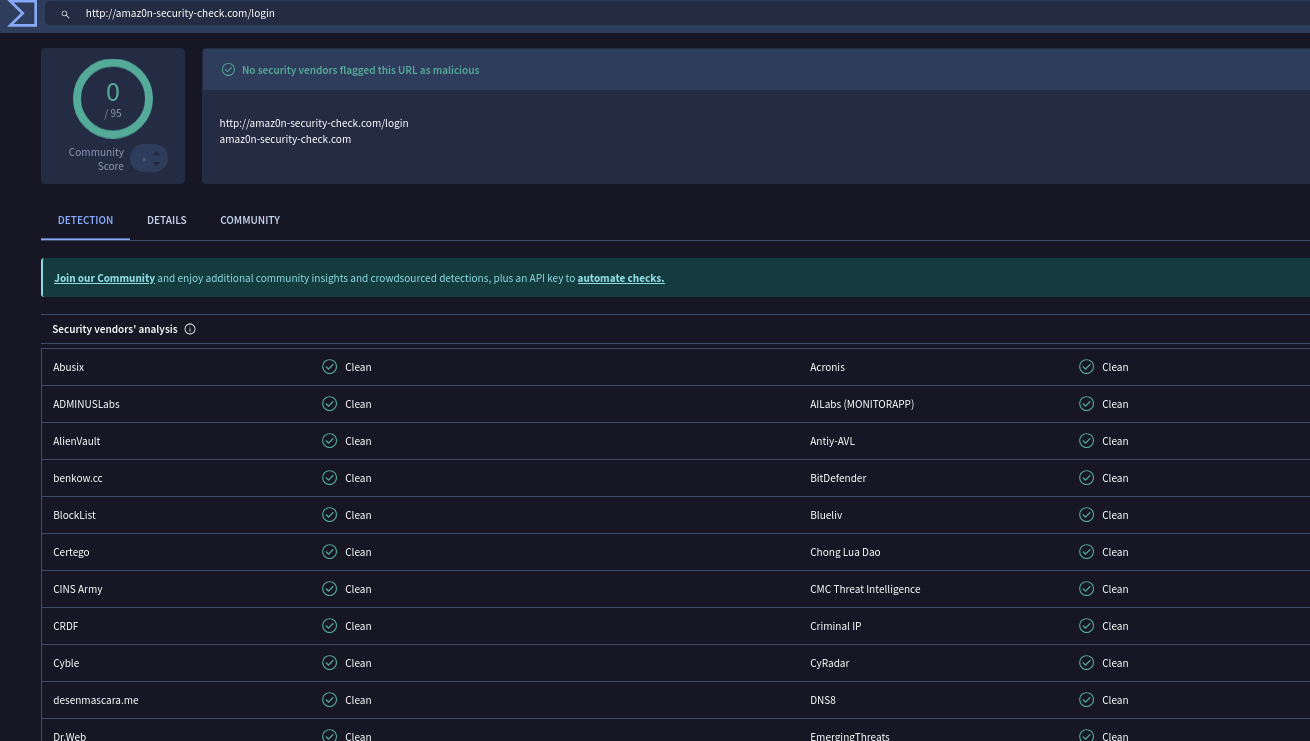The image size is (1310, 741).
Task: Click the Clean checkmark beside Cyble
Action: (x=329, y=662)
